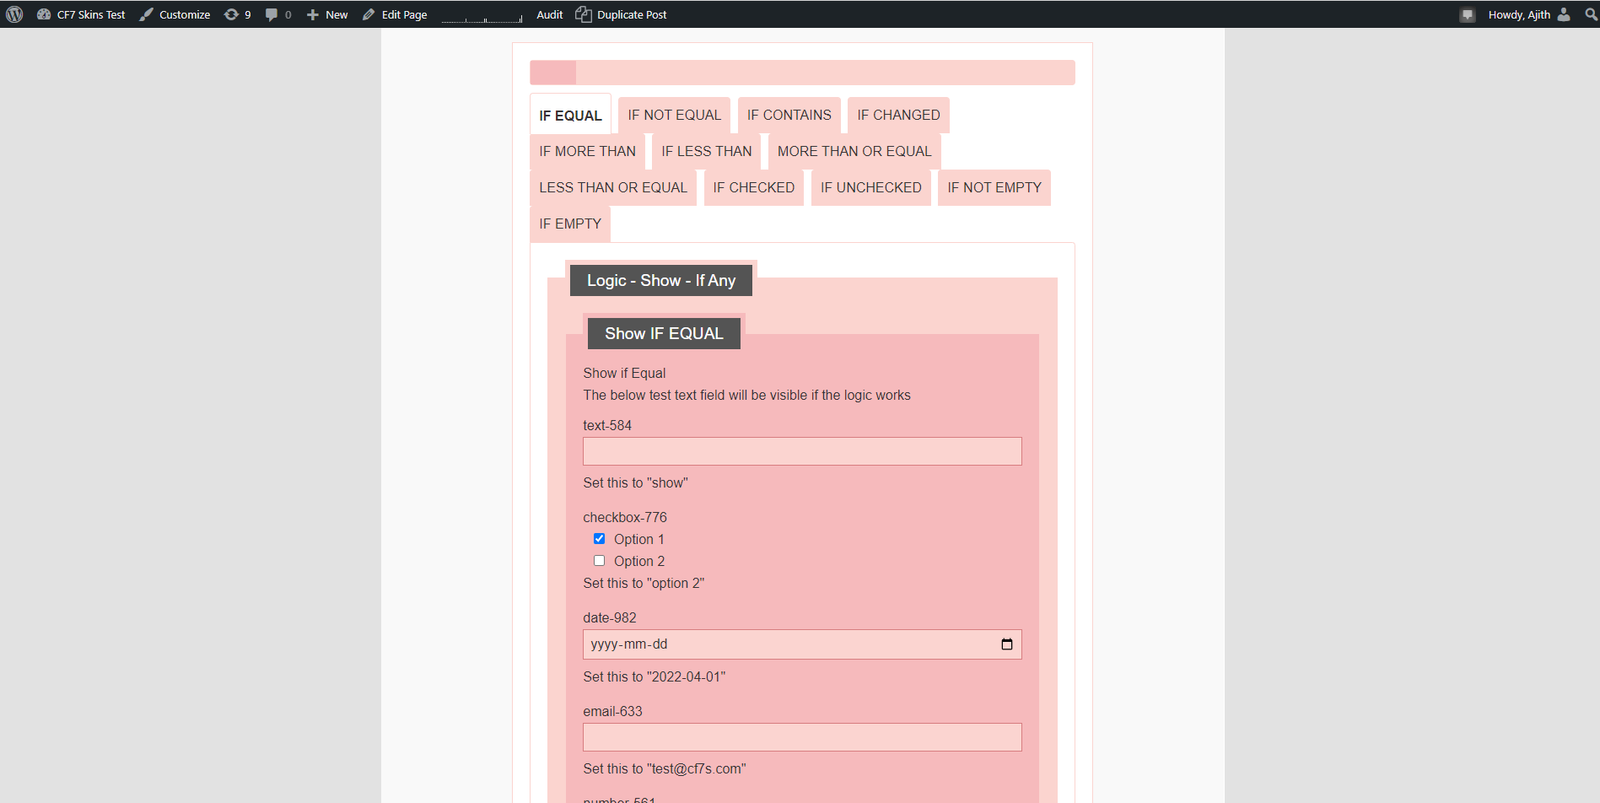Uncheck the Option 1 checkbox
1600x803 pixels.
(599, 539)
